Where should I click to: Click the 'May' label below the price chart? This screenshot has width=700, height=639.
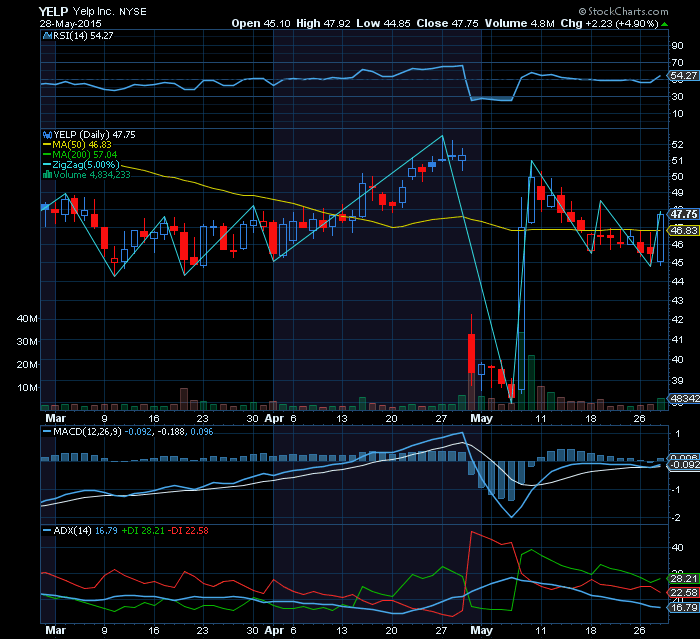coord(481,418)
